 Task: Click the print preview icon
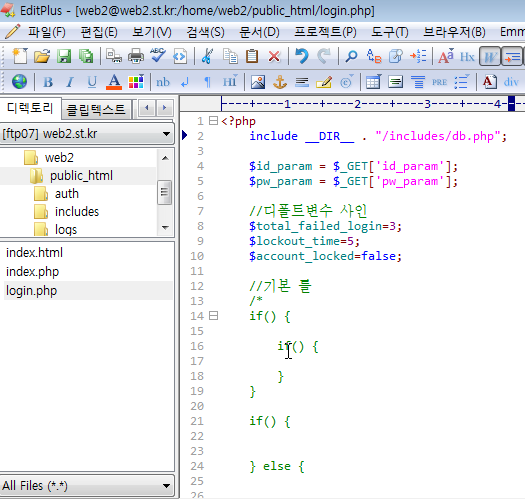pyautogui.click(x=114, y=56)
